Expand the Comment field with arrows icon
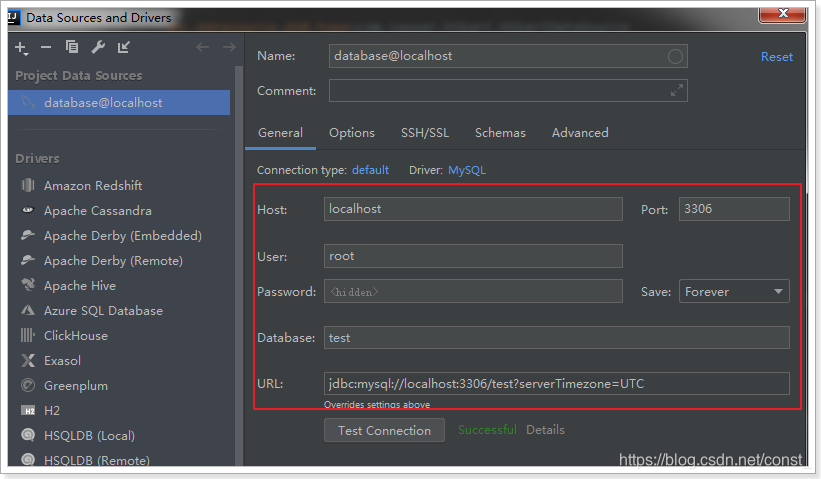 coord(676,91)
